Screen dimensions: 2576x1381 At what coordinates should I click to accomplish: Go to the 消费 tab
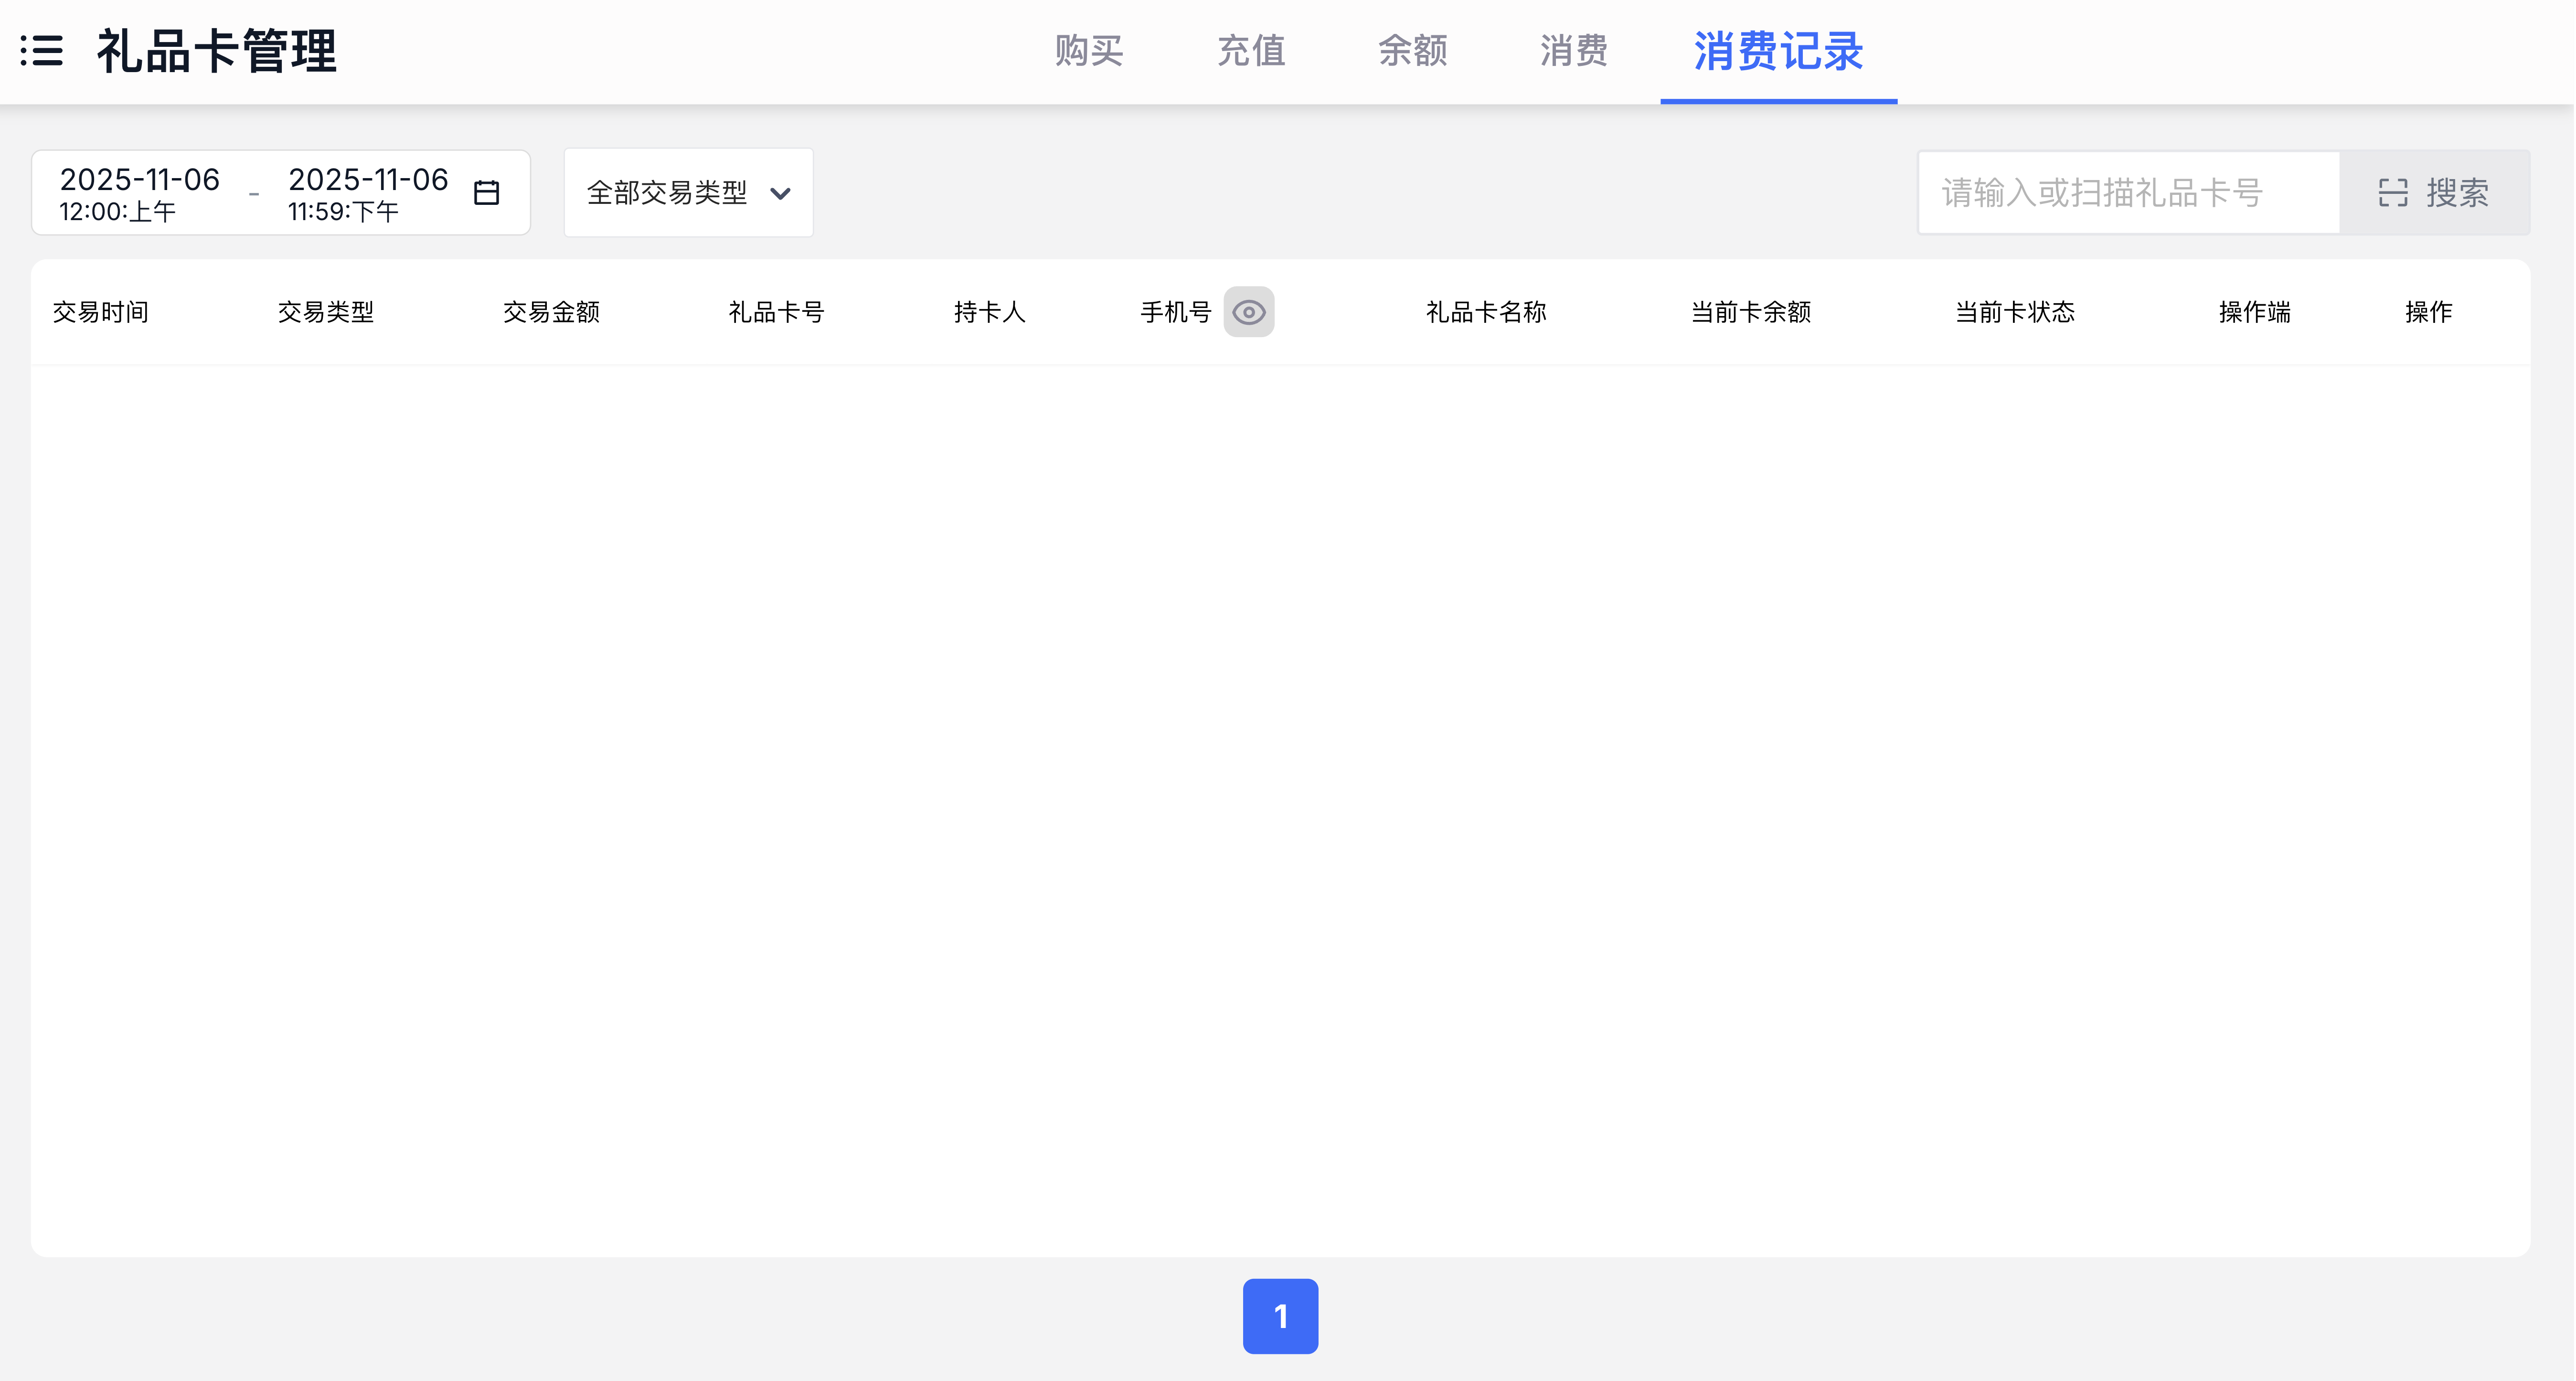(x=1574, y=50)
